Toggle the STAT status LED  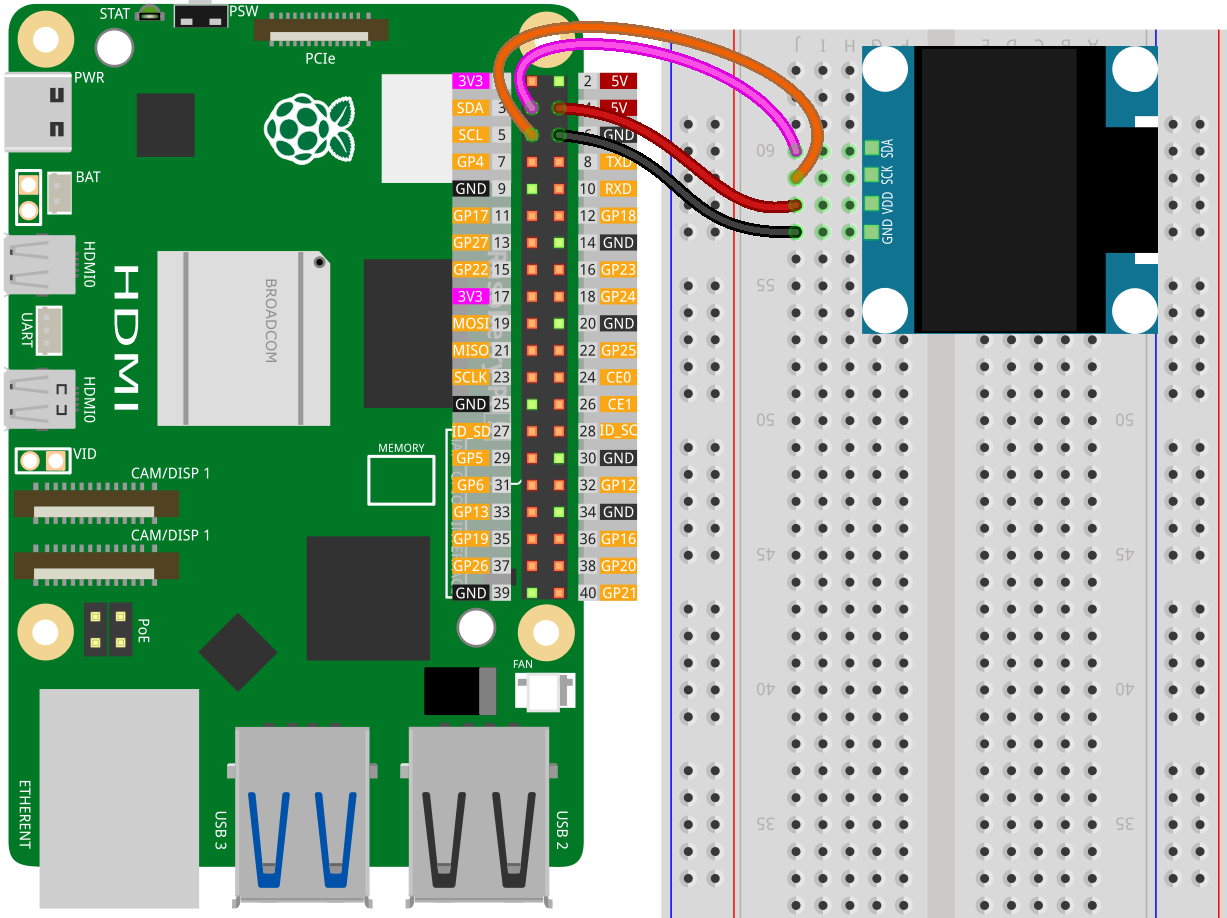coord(150,15)
